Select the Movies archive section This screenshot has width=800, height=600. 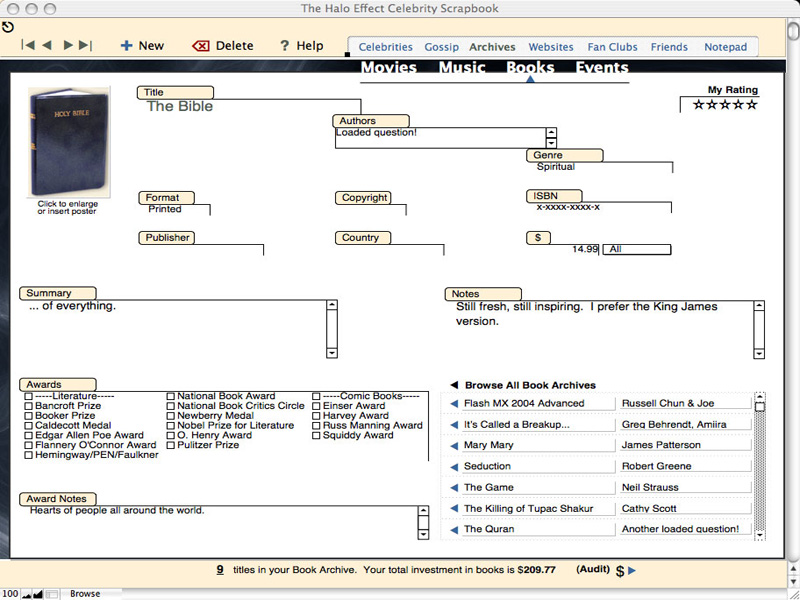coord(389,67)
